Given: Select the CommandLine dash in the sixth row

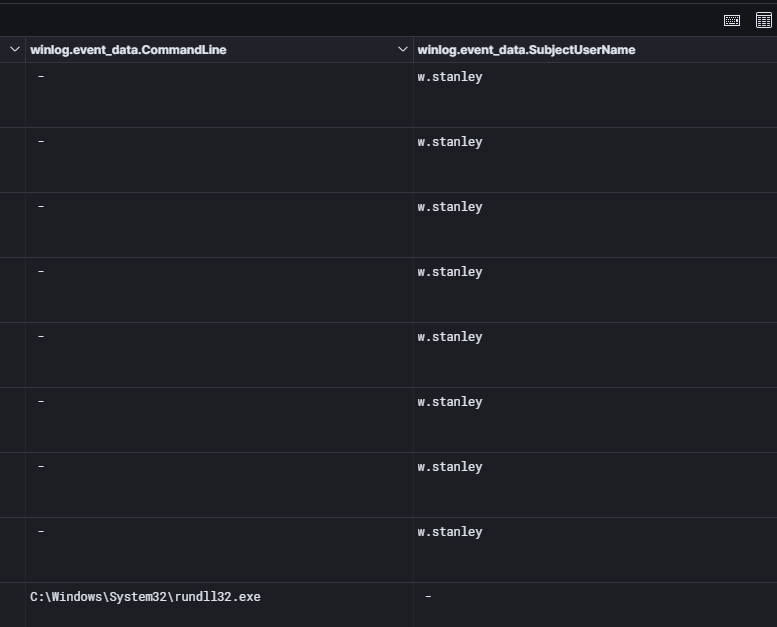Looking at the screenshot, I should pos(41,402).
